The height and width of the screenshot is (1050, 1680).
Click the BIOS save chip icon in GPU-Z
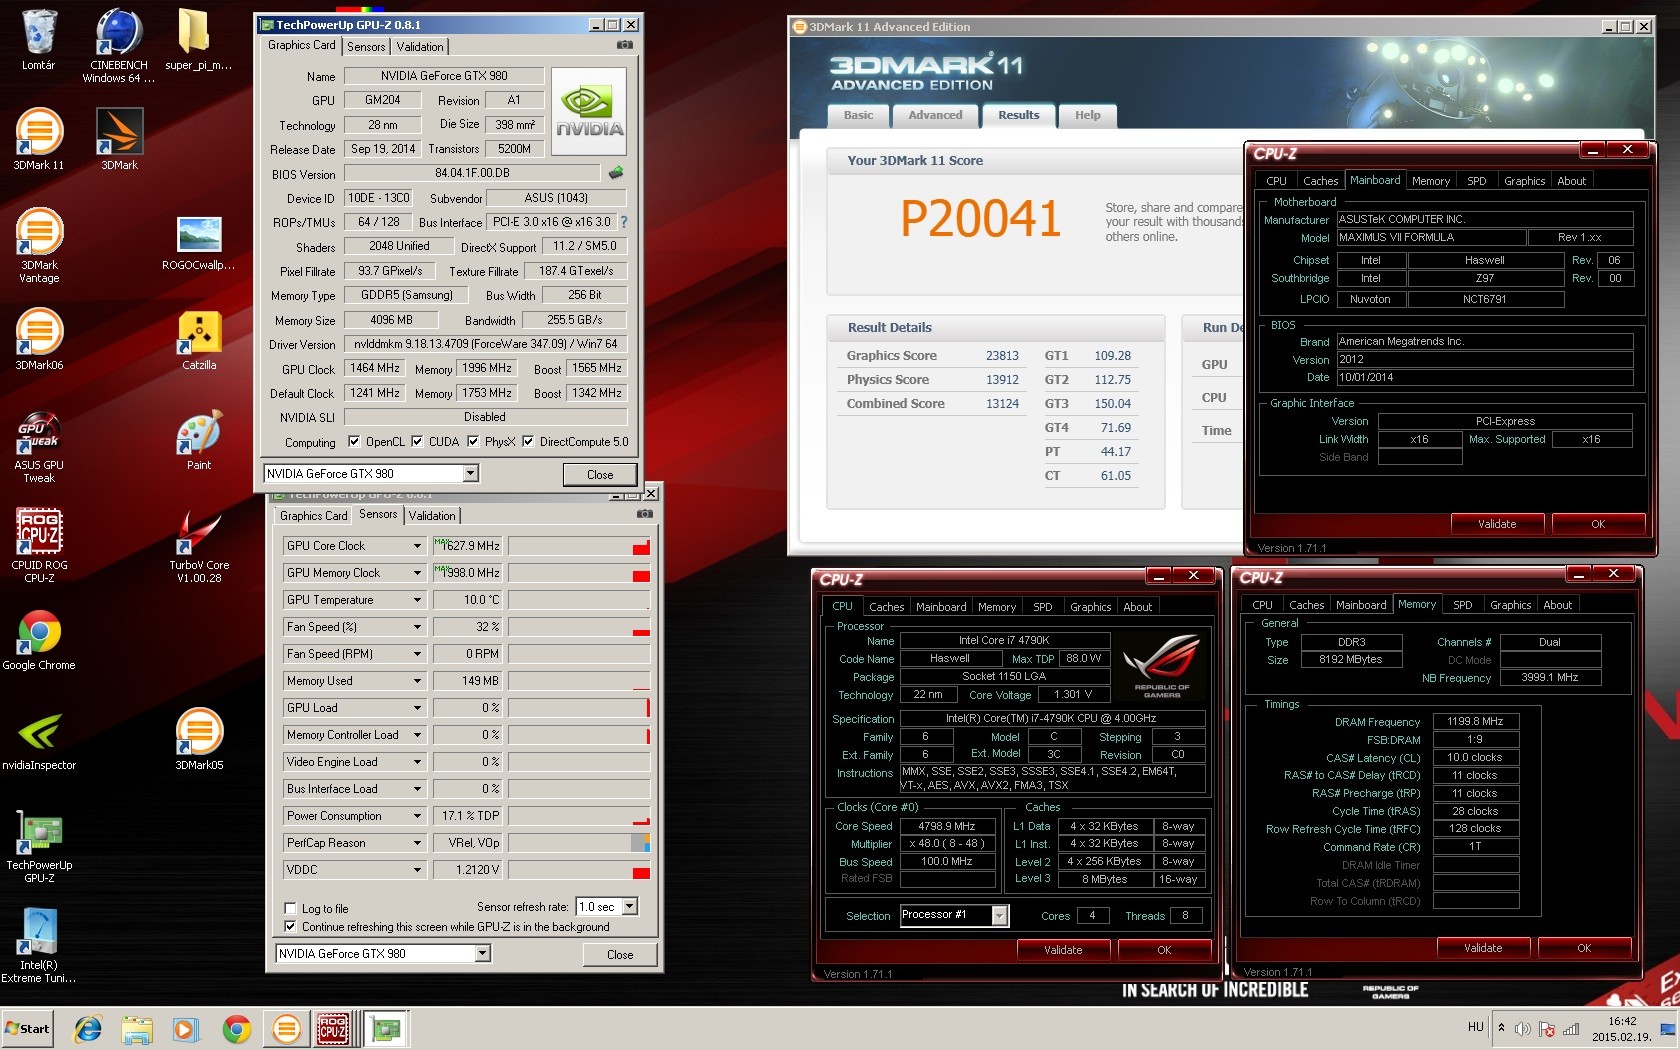click(616, 173)
